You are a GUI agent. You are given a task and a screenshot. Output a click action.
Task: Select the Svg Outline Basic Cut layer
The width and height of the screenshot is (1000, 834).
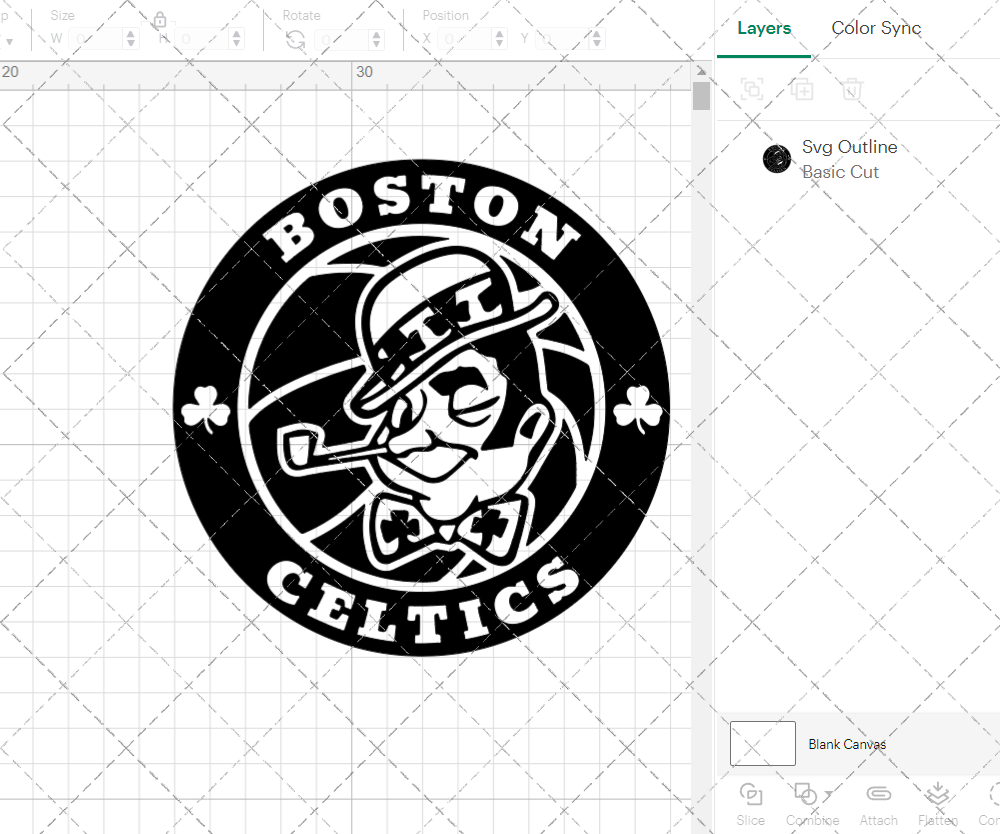click(x=850, y=159)
